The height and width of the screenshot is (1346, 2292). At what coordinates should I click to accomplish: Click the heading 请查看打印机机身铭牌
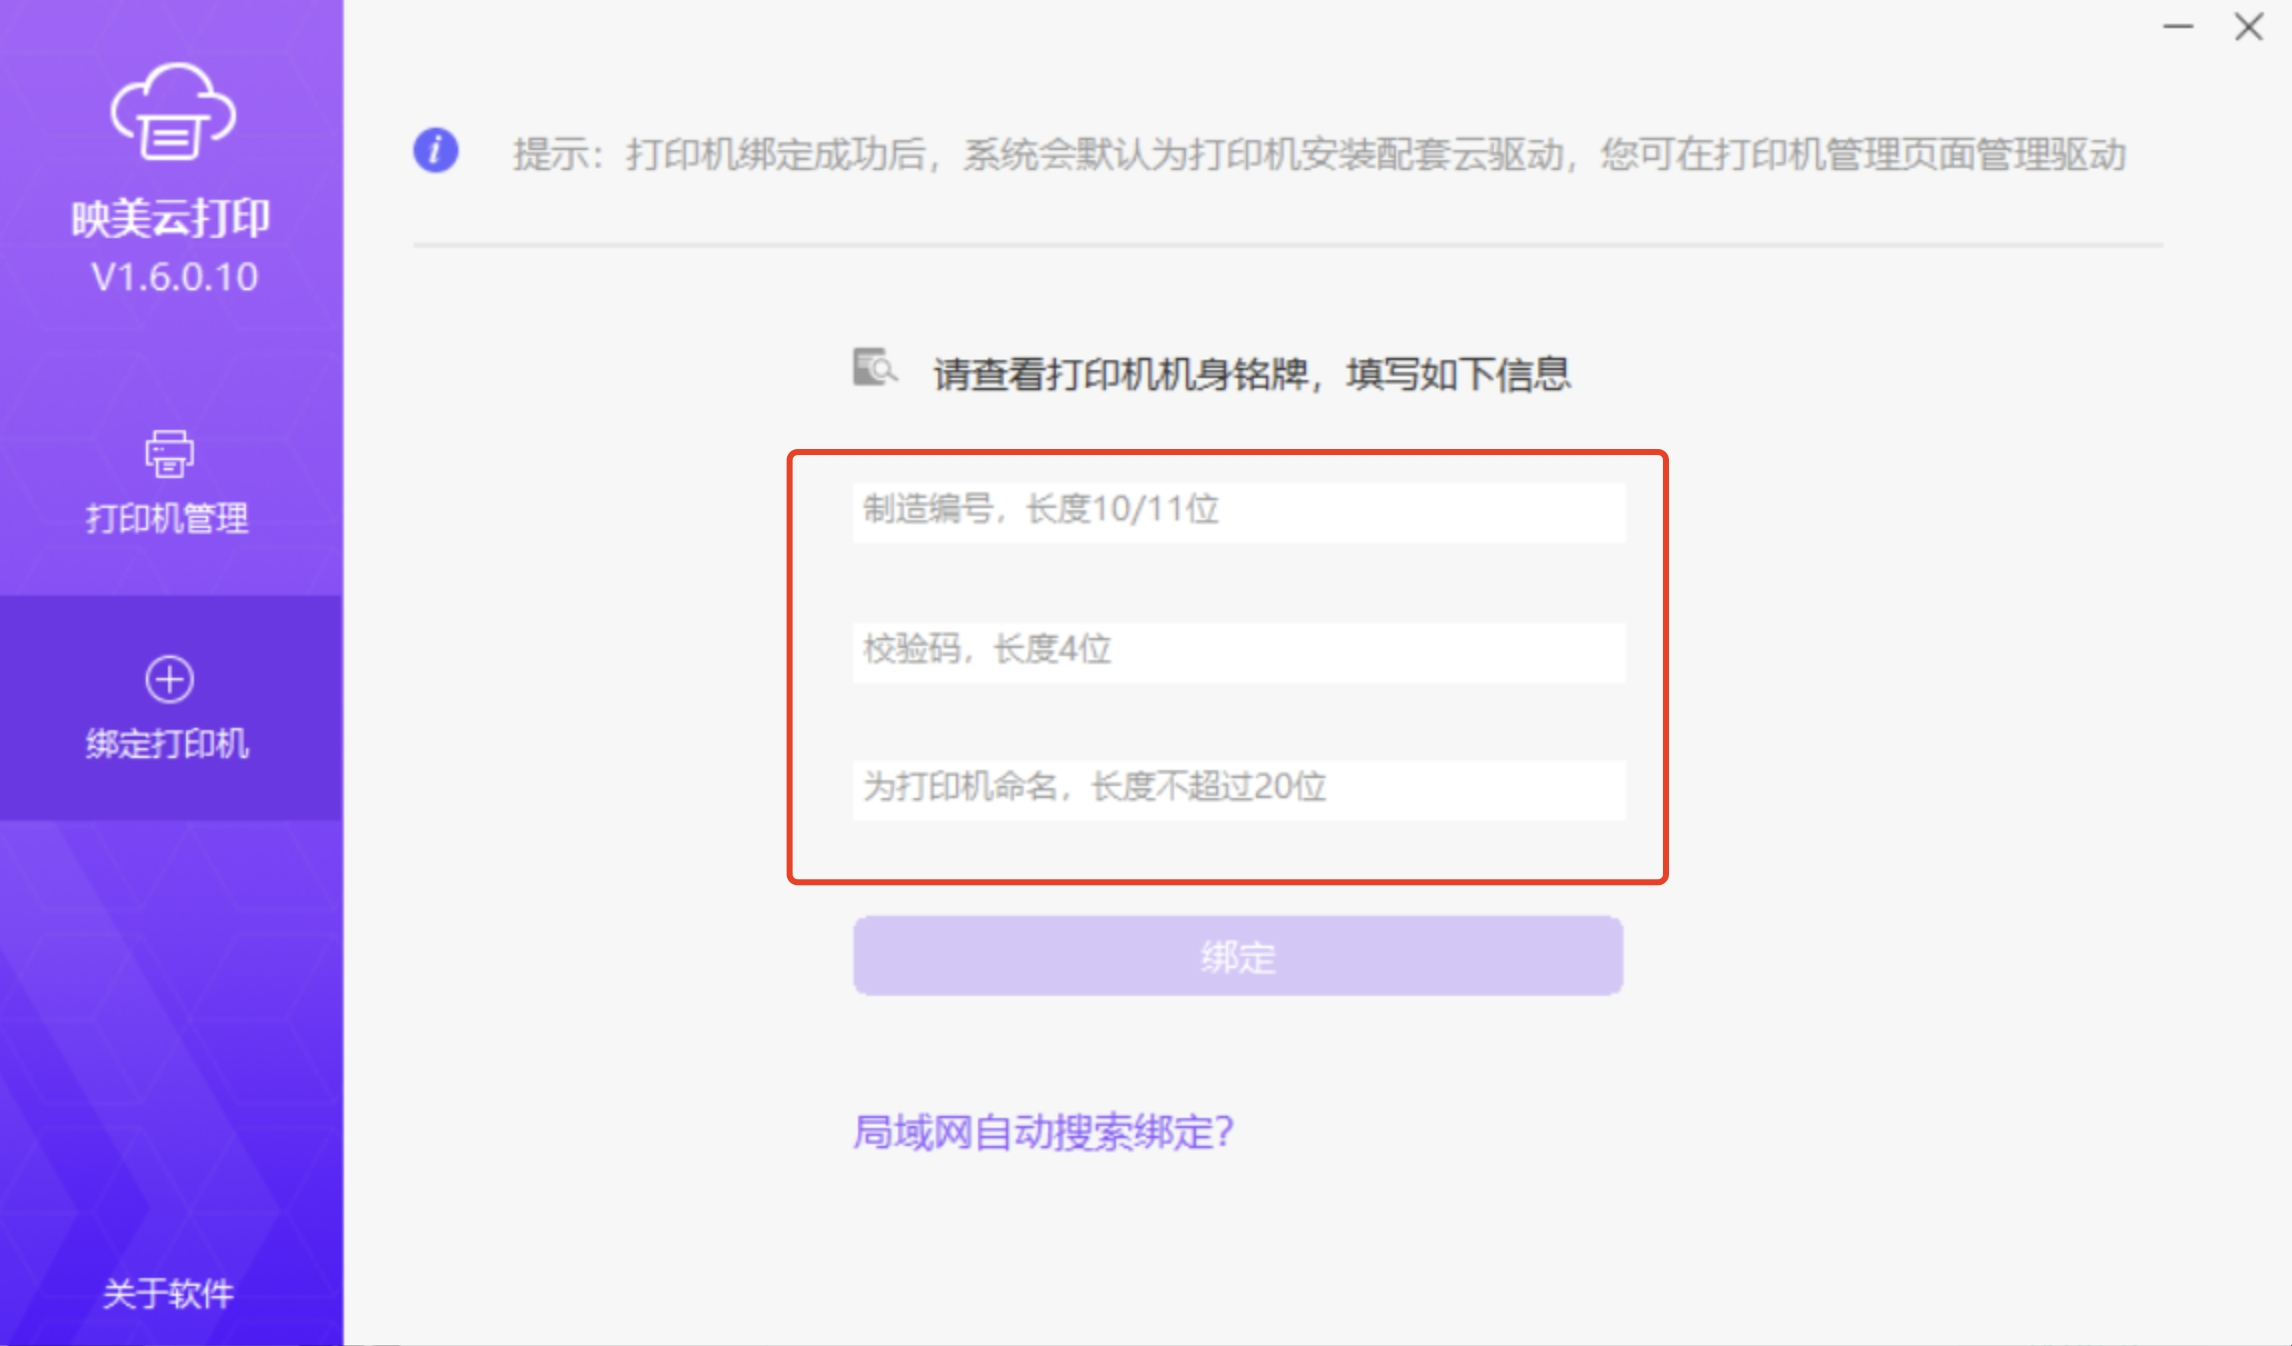coord(1250,371)
